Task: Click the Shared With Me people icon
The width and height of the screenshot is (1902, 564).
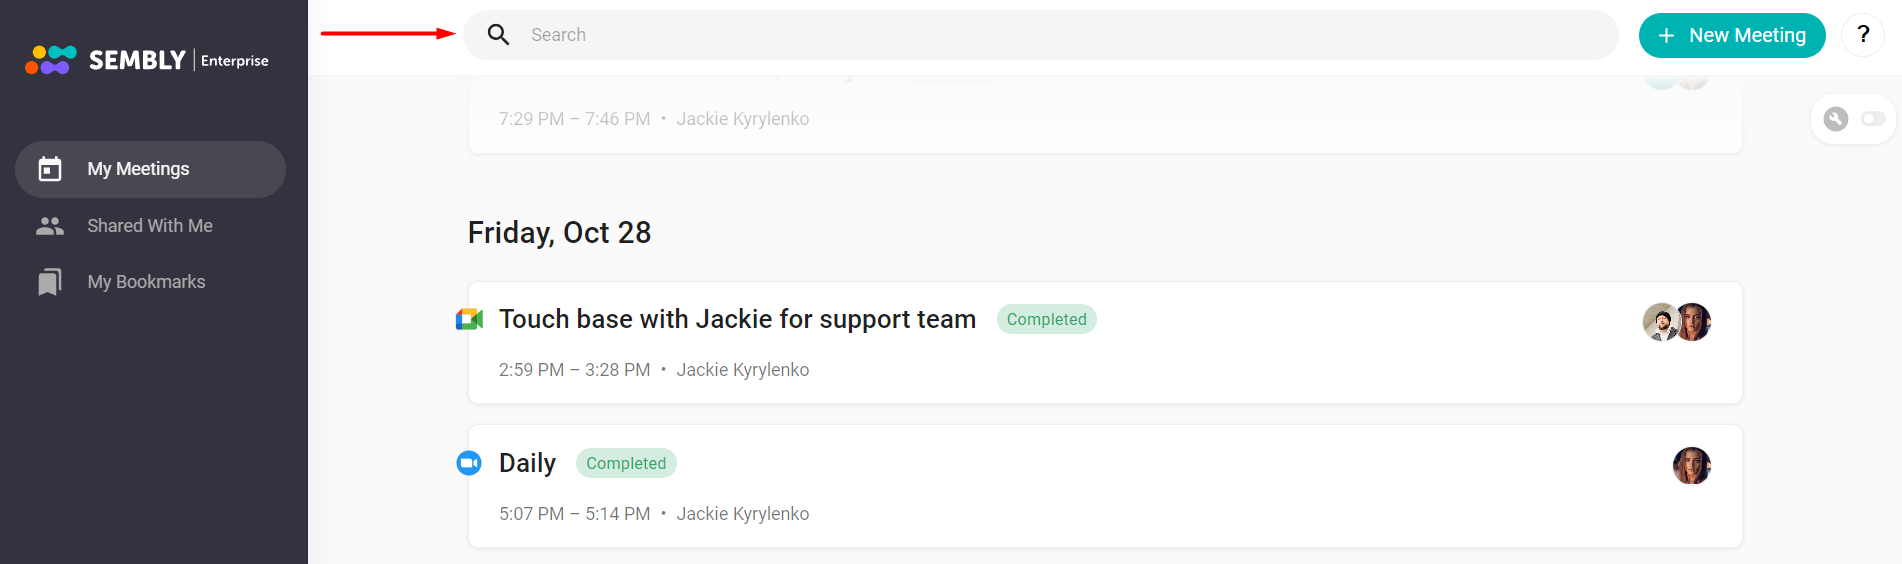Action: [x=50, y=226]
